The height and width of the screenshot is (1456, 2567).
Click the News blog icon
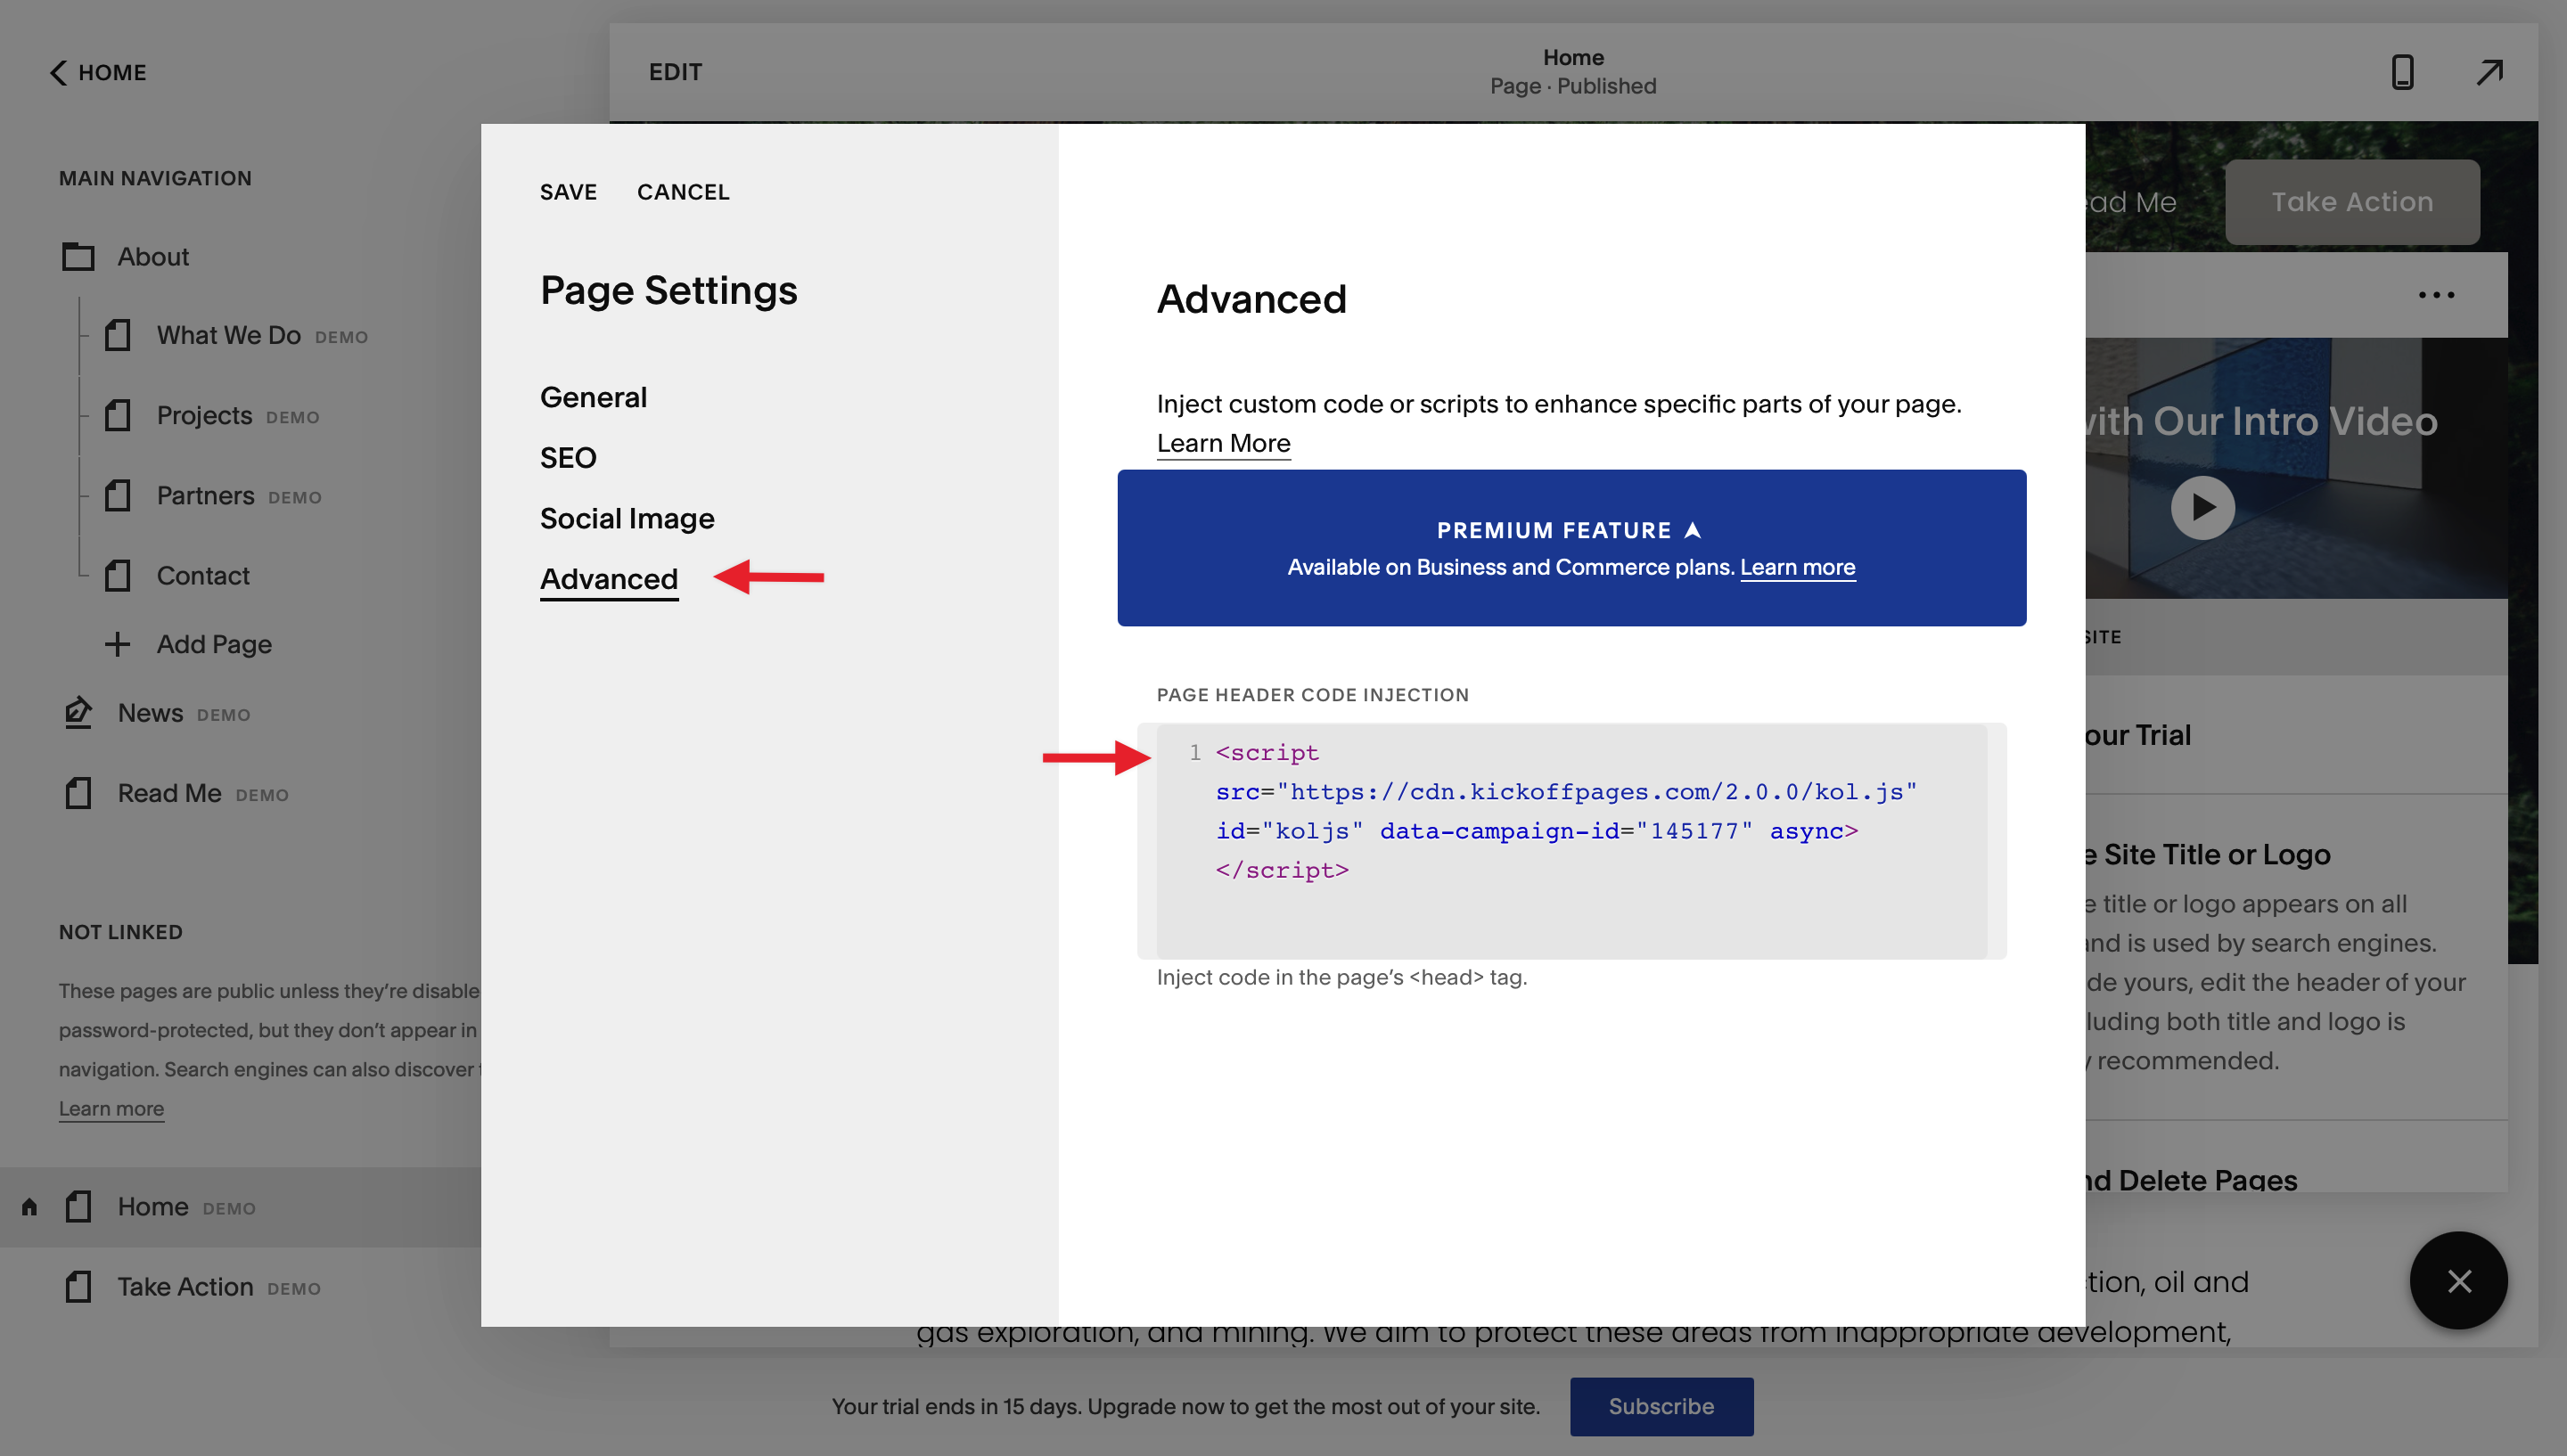pyautogui.click(x=78, y=713)
